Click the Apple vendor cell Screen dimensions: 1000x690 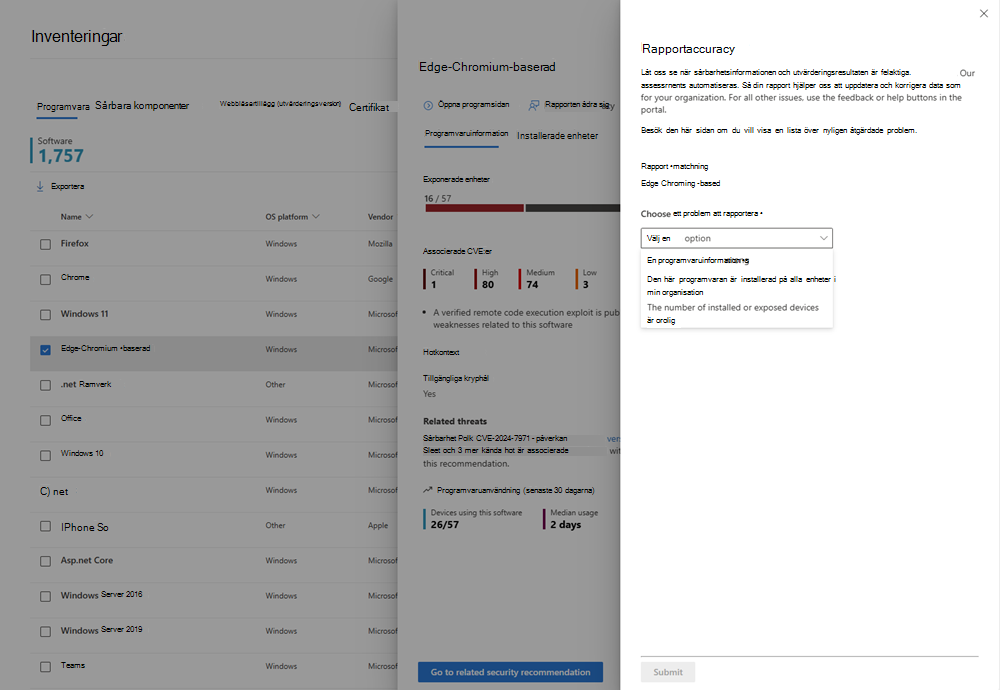[378, 525]
